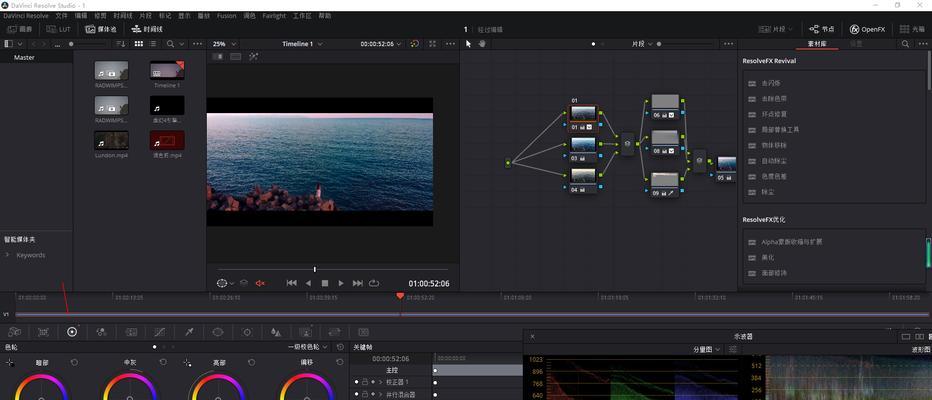Open the viewer timecode 00:00:52:06 dropdown

click(381, 44)
